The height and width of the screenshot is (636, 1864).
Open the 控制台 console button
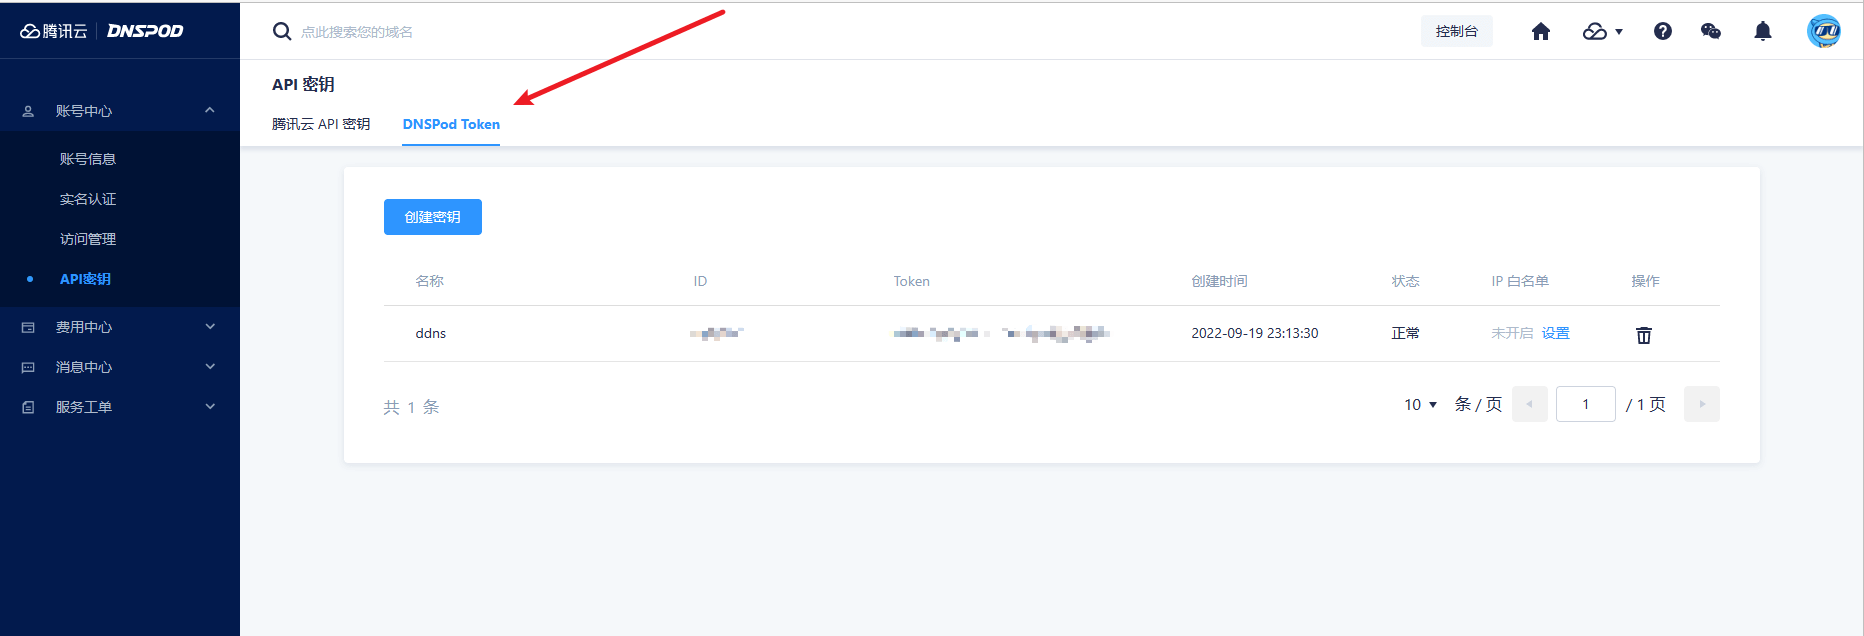click(1456, 31)
